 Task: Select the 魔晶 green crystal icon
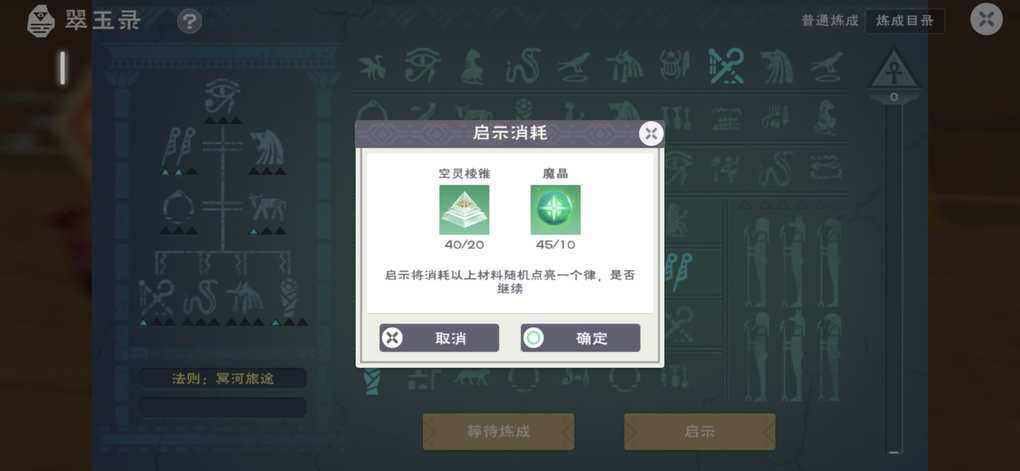point(556,209)
